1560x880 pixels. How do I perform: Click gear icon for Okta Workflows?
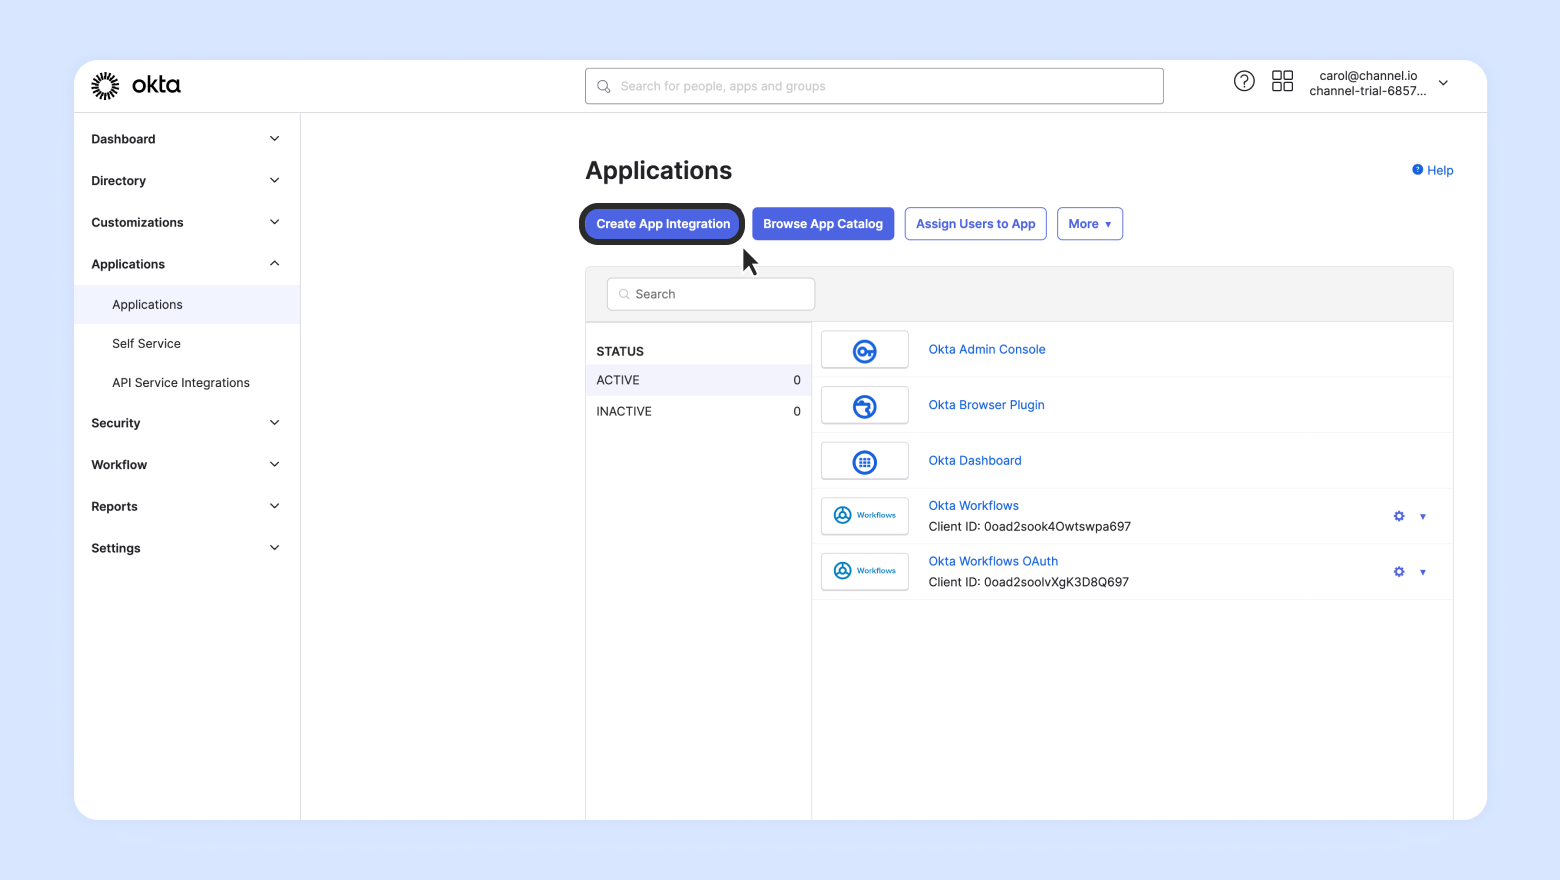[1399, 516]
